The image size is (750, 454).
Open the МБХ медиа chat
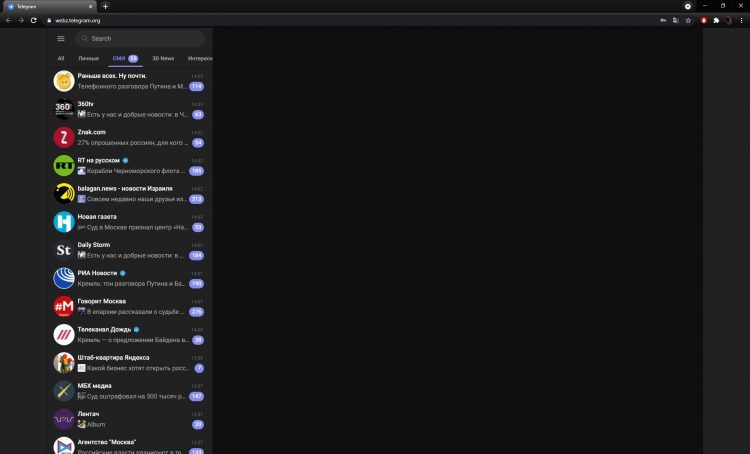[130, 391]
